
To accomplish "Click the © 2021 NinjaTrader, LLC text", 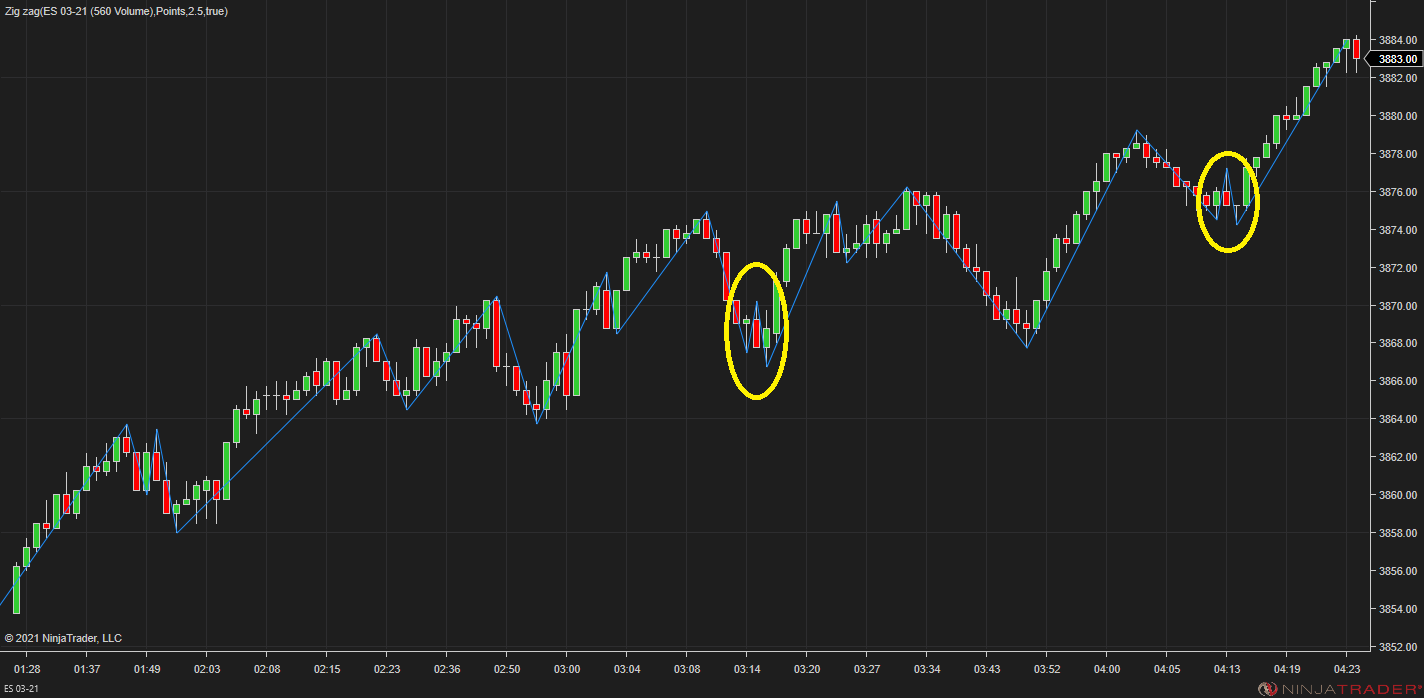I will [x=63, y=638].
